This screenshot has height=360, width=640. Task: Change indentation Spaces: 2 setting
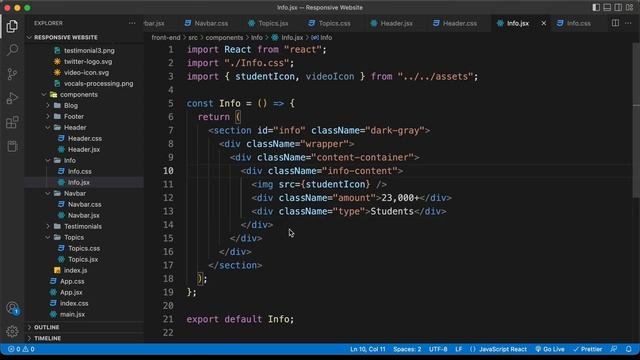407,349
